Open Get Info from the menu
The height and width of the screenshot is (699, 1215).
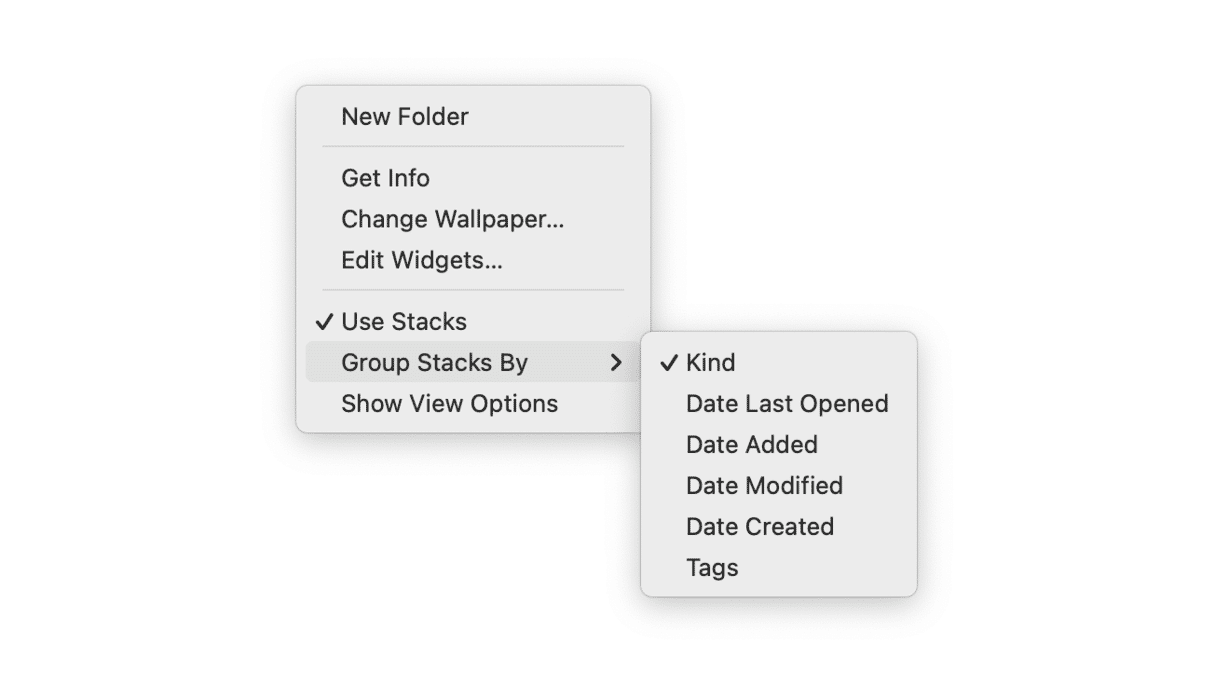(x=385, y=178)
